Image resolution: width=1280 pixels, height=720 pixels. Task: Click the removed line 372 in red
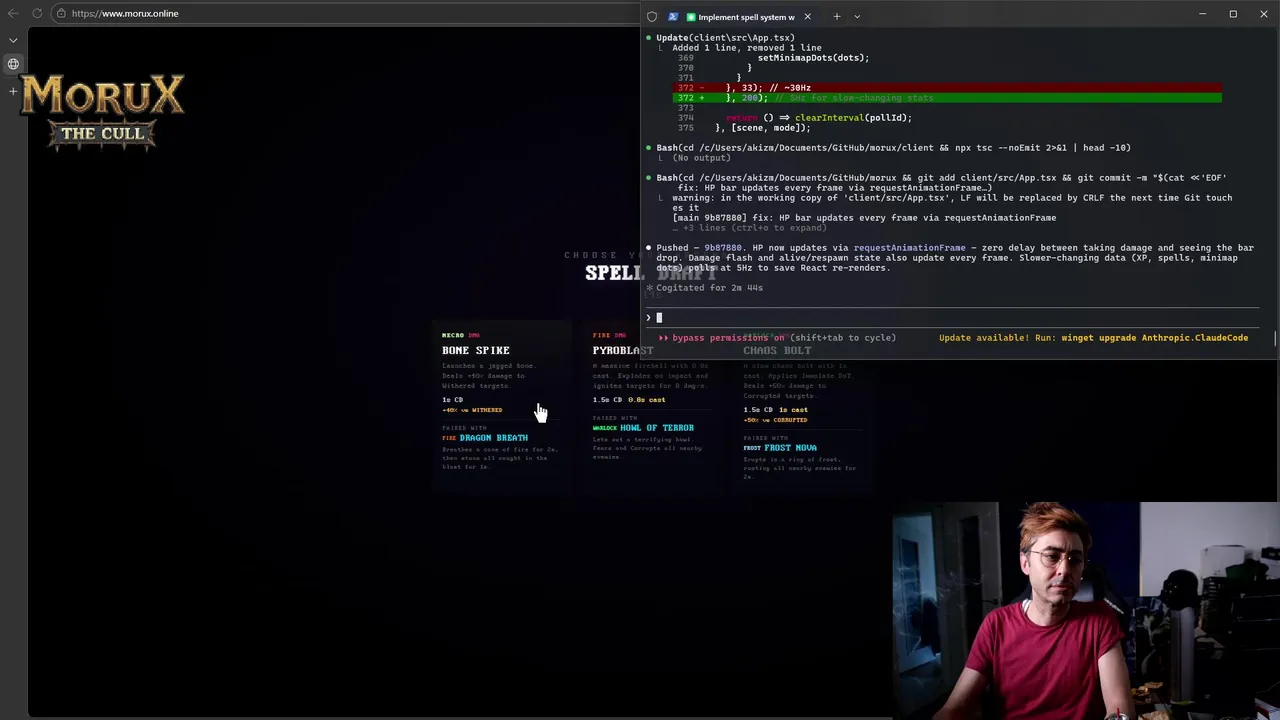pos(947,88)
